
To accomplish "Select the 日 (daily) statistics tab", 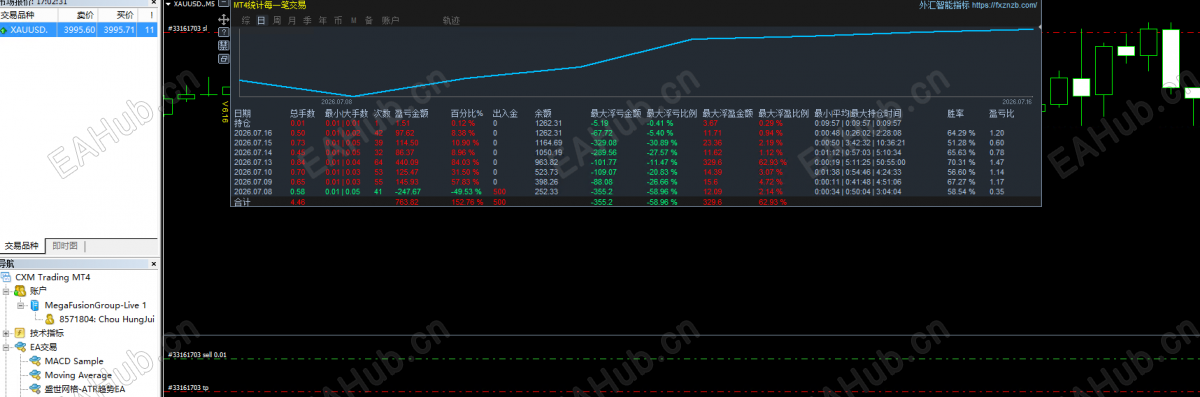I will 261,20.
